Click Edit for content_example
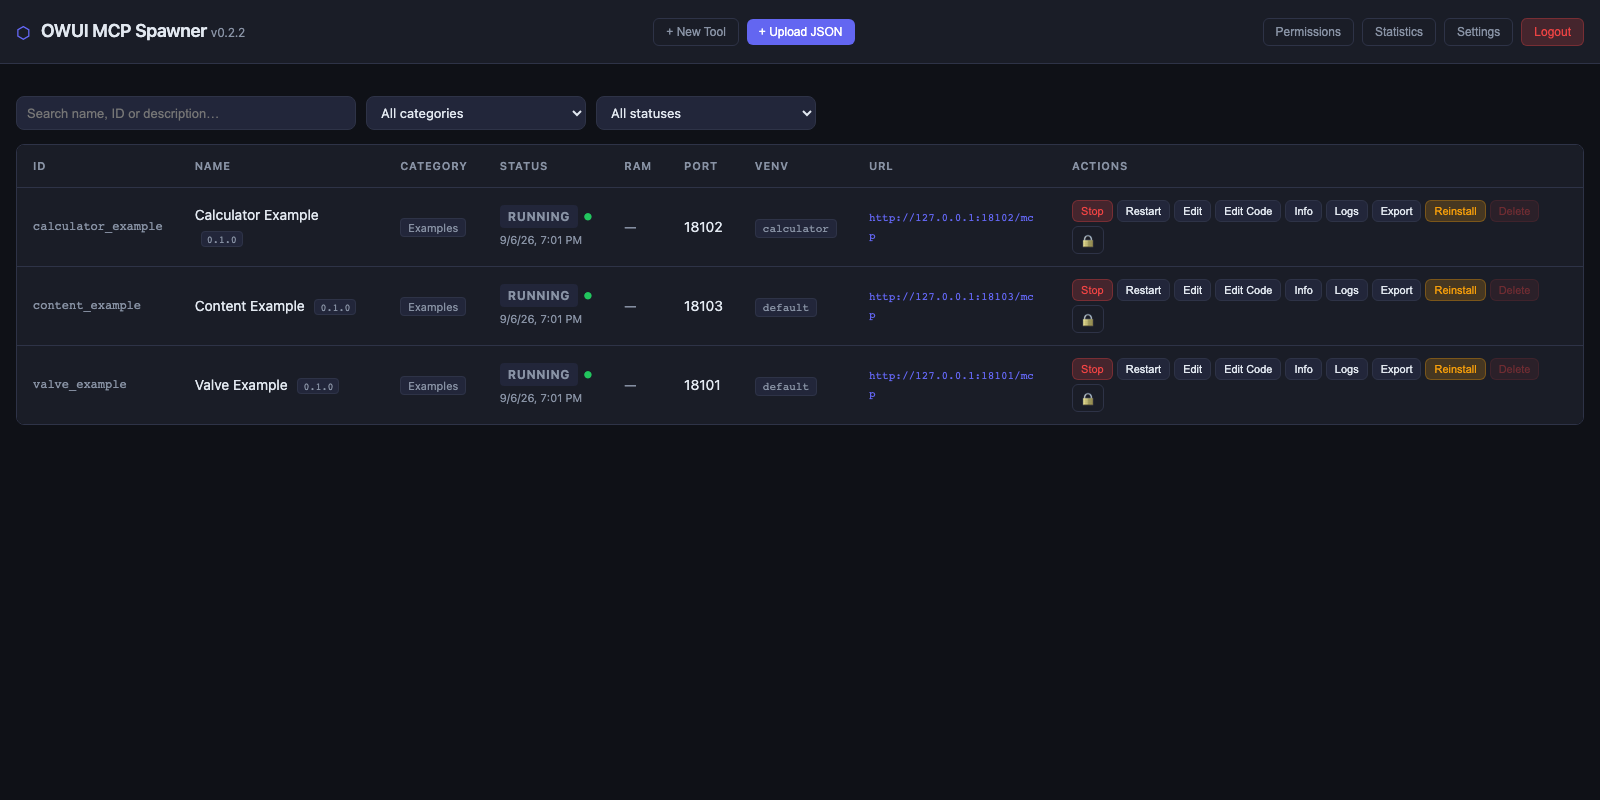This screenshot has height=800, width=1600. coord(1193,290)
